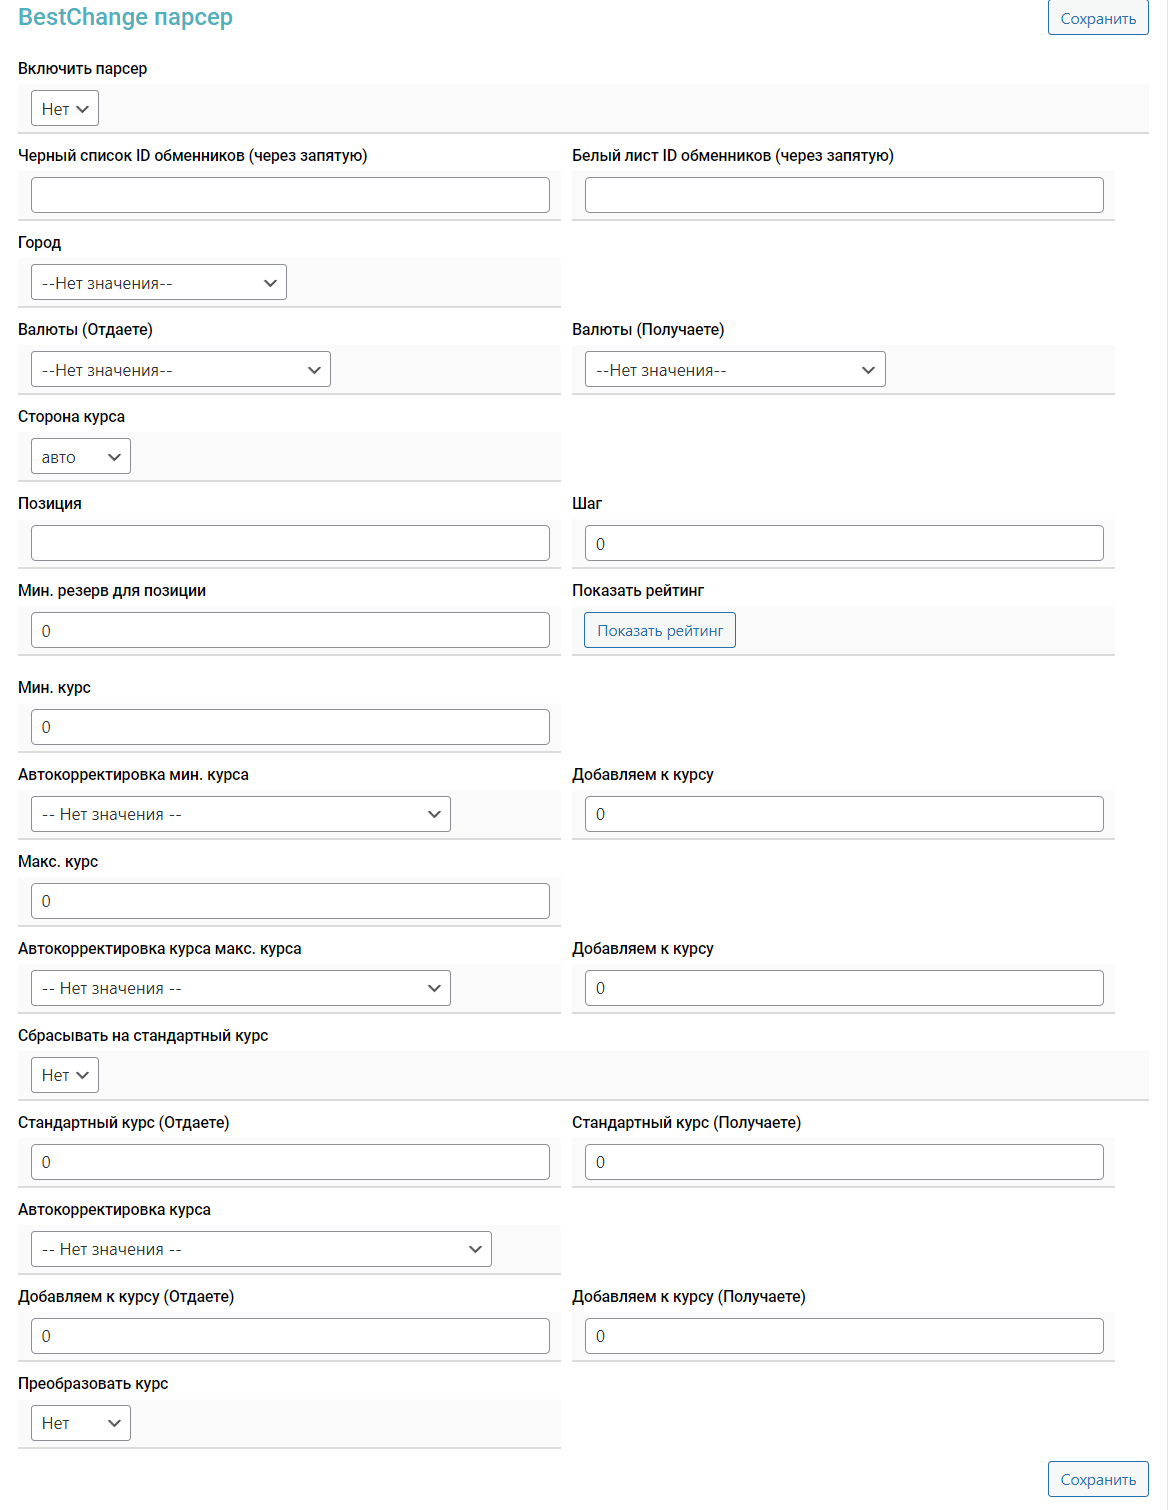The image size is (1174, 1510).
Task: Open the Включить парсер dropdown
Action: [x=65, y=109]
